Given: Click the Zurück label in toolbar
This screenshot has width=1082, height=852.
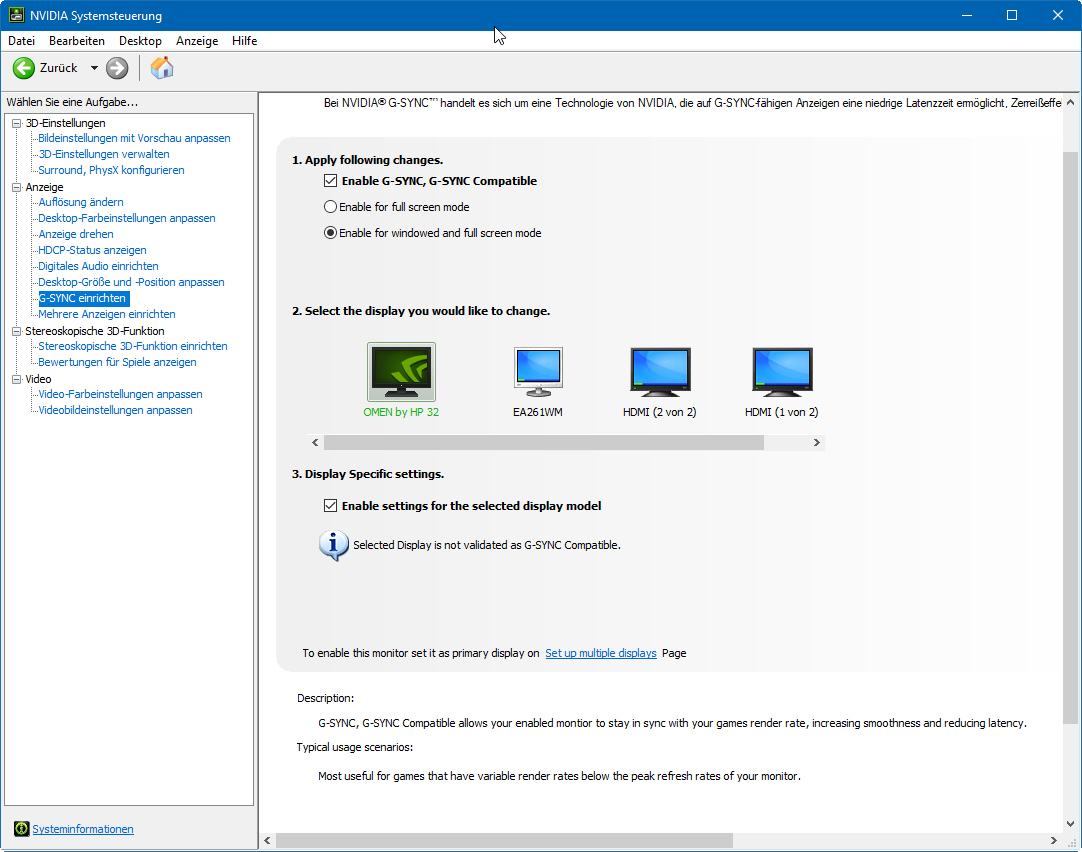Looking at the screenshot, I should click(59, 68).
